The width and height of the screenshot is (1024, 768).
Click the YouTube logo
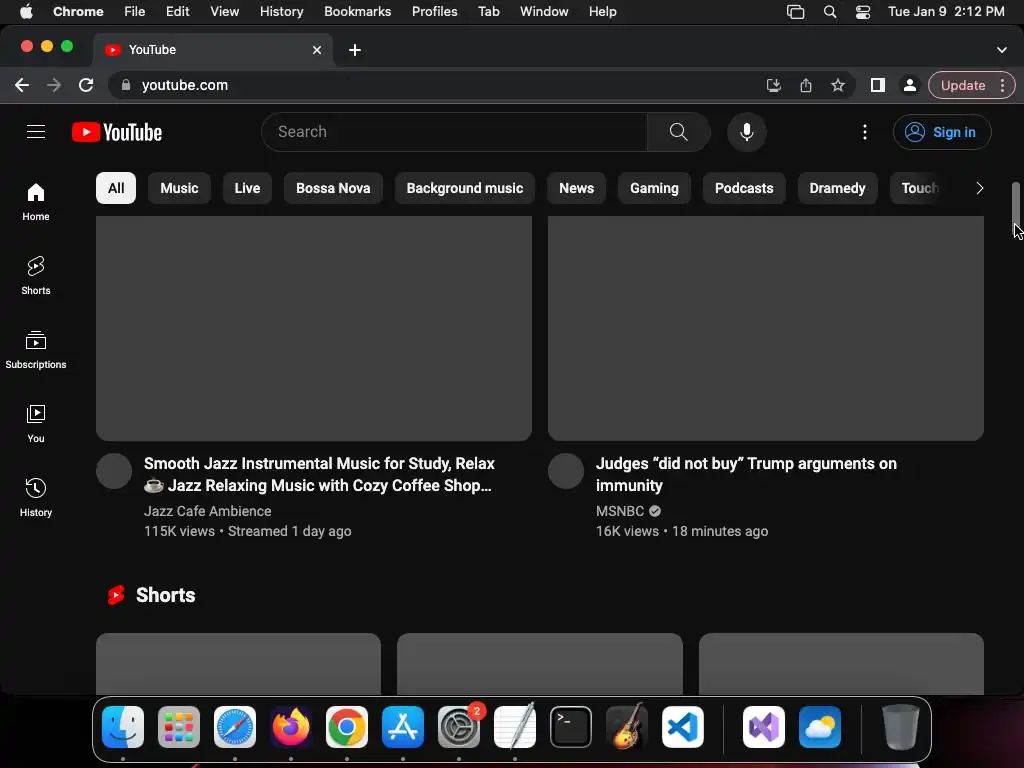117,132
